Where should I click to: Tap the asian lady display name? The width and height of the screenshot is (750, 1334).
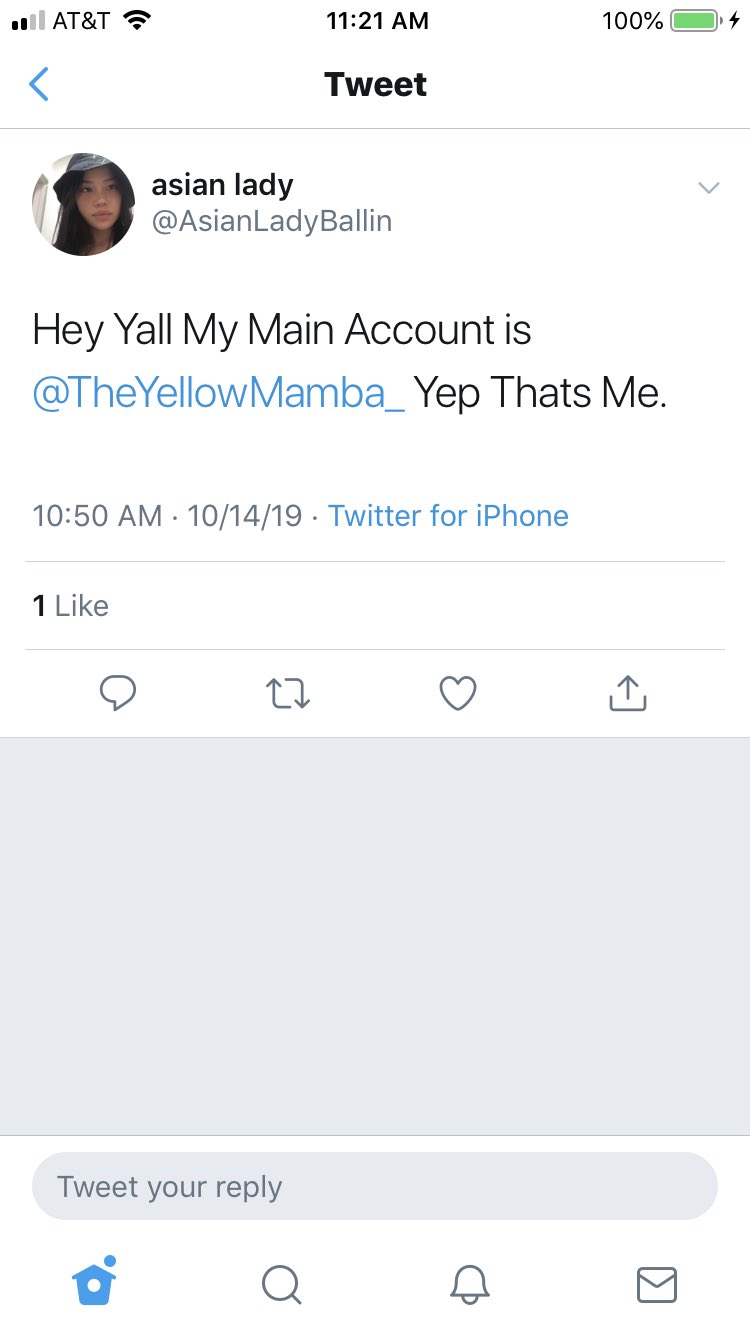coord(222,185)
